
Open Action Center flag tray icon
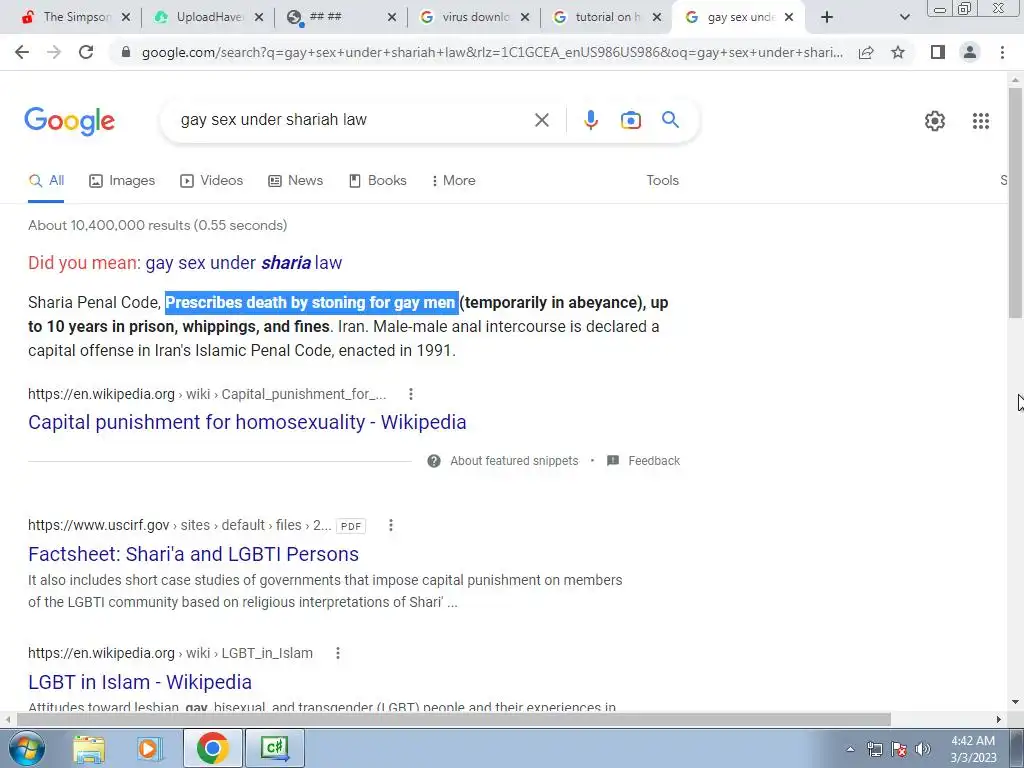[x=899, y=749]
